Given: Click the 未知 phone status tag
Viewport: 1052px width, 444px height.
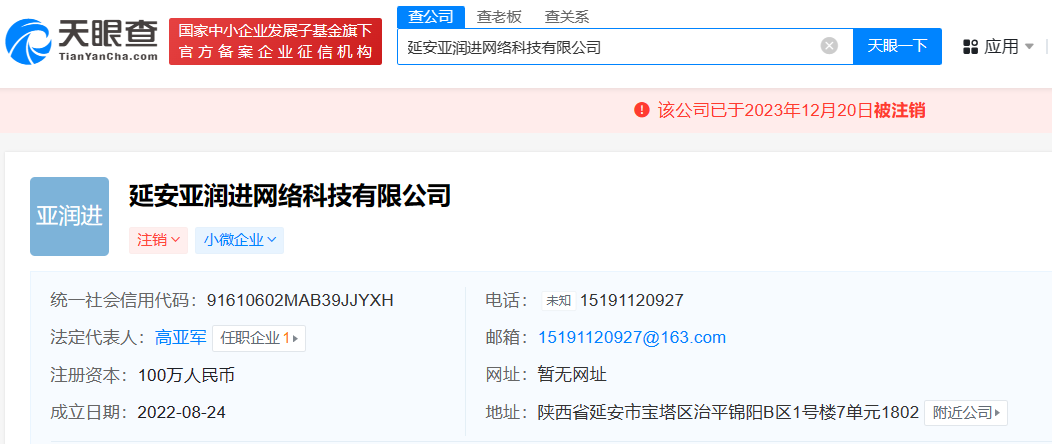Looking at the screenshot, I should point(558,300).
